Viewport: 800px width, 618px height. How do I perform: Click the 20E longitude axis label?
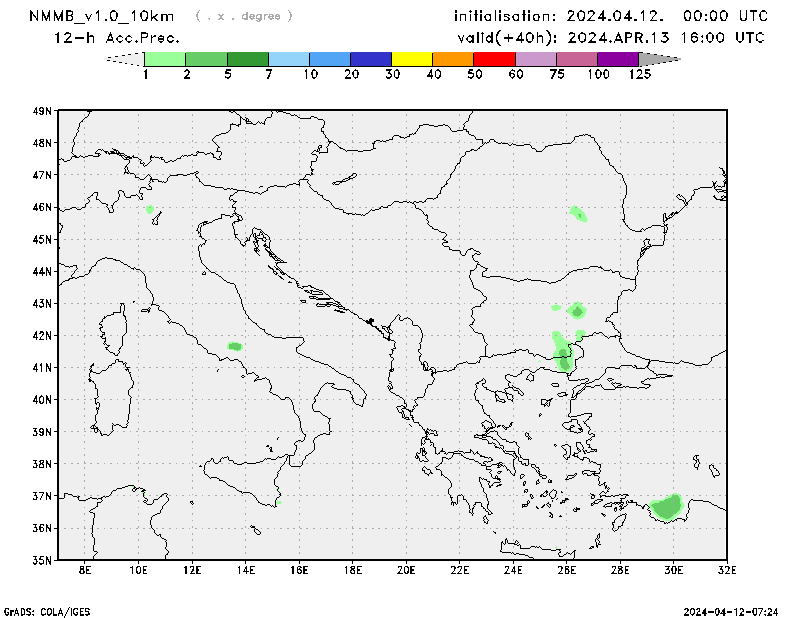point(406,571)
